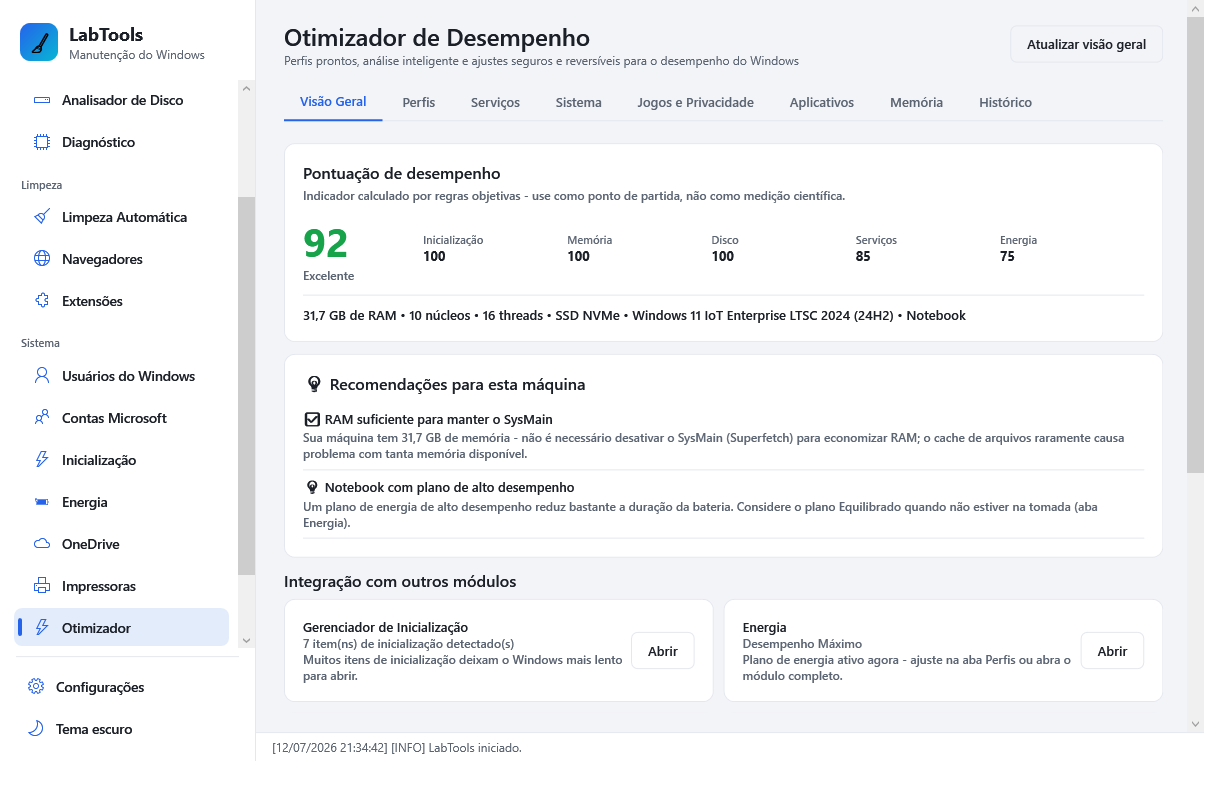The height and width of the screenshot is (800, 1220).
Task: Click the sidebar scrollbar thumb
Action: 247,385
